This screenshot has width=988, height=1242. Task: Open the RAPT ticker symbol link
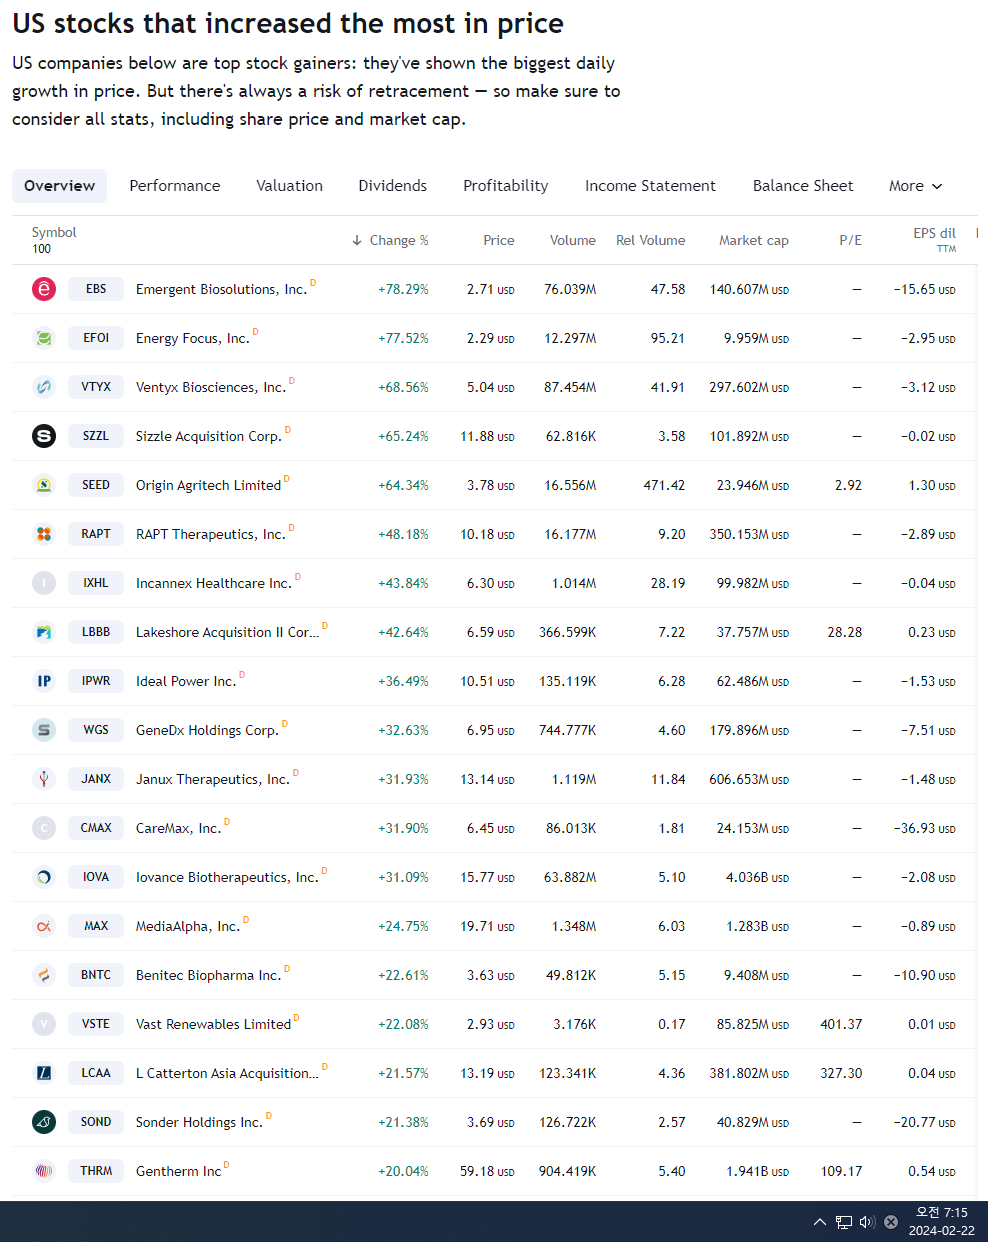point(96,534)
